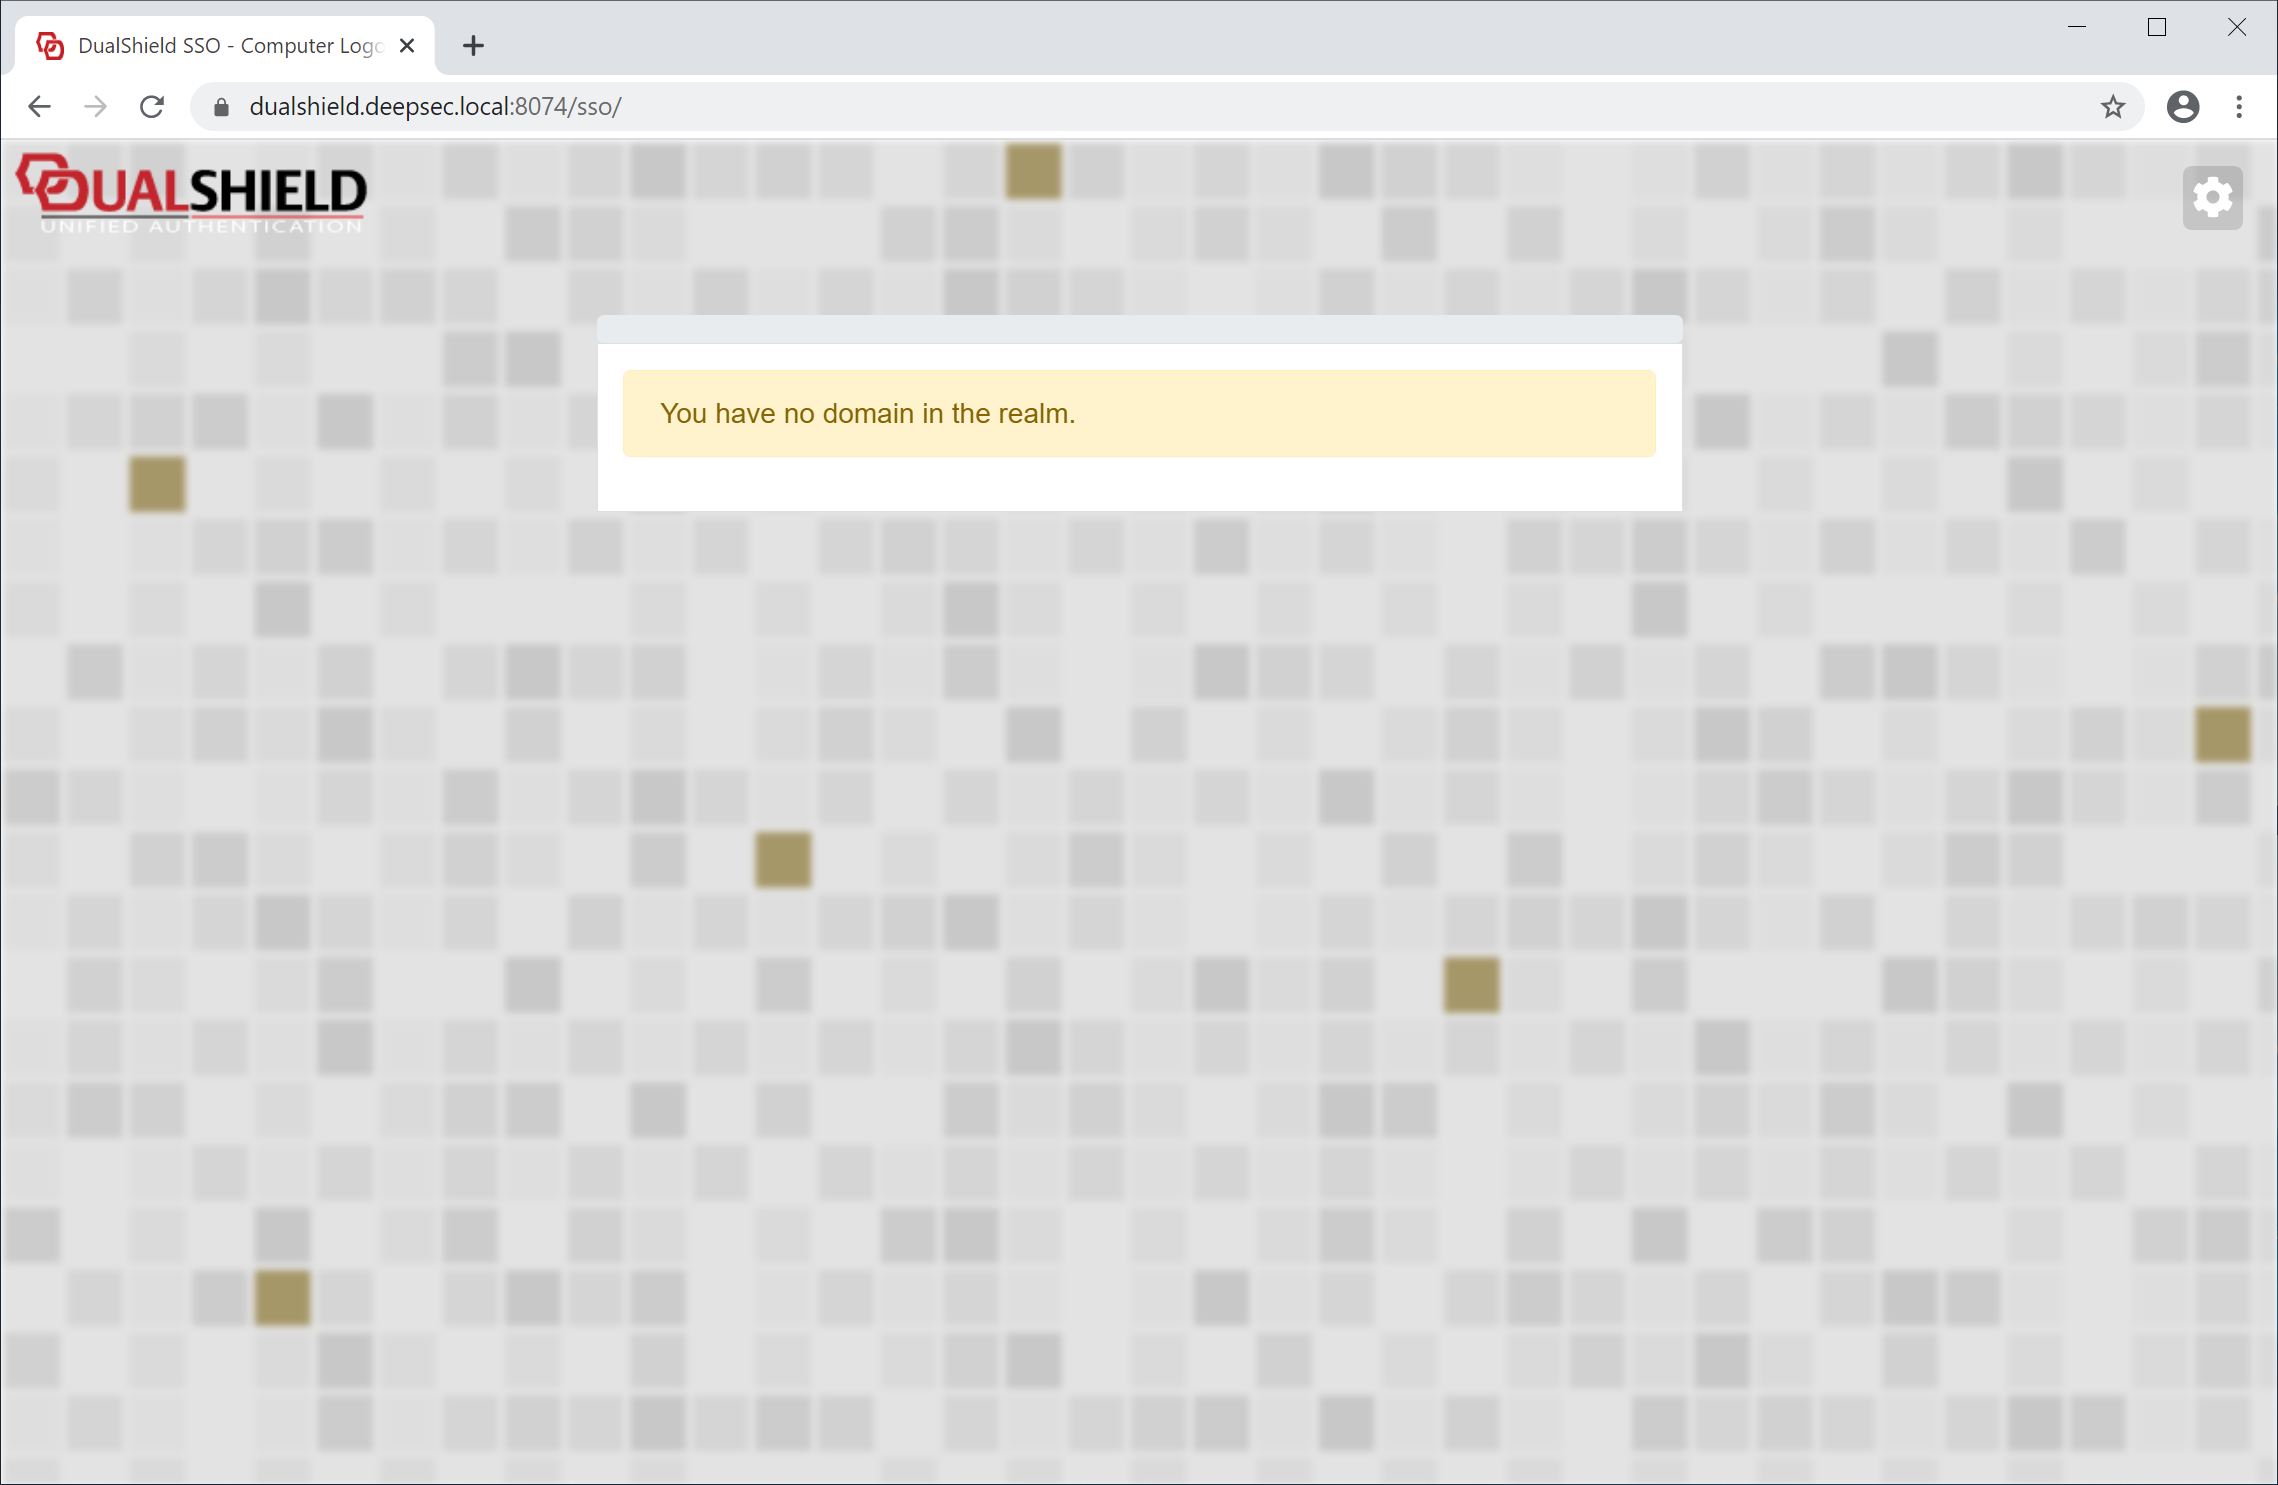Open a new browser tab

[473, 46]
